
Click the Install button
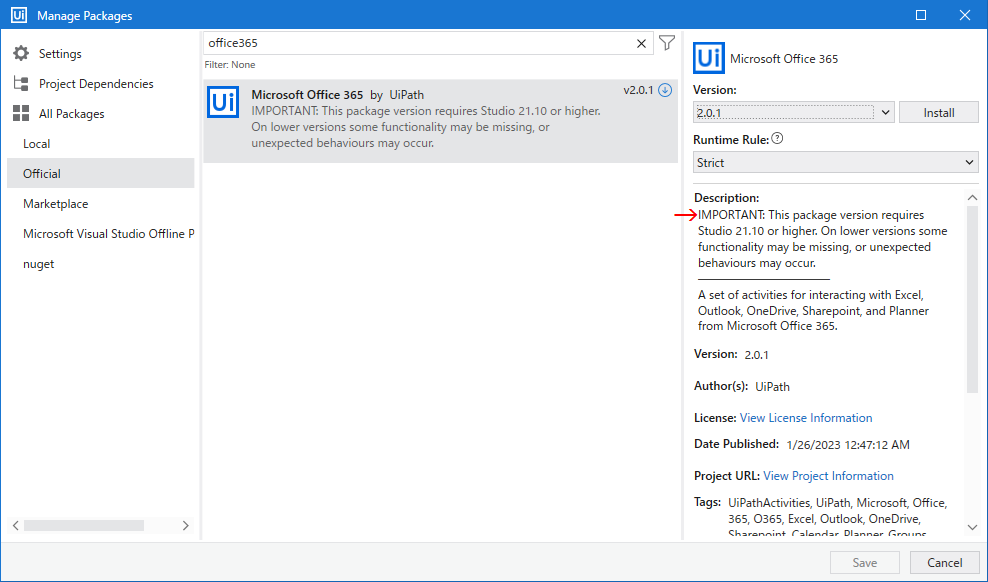click(x=939, y=113)
